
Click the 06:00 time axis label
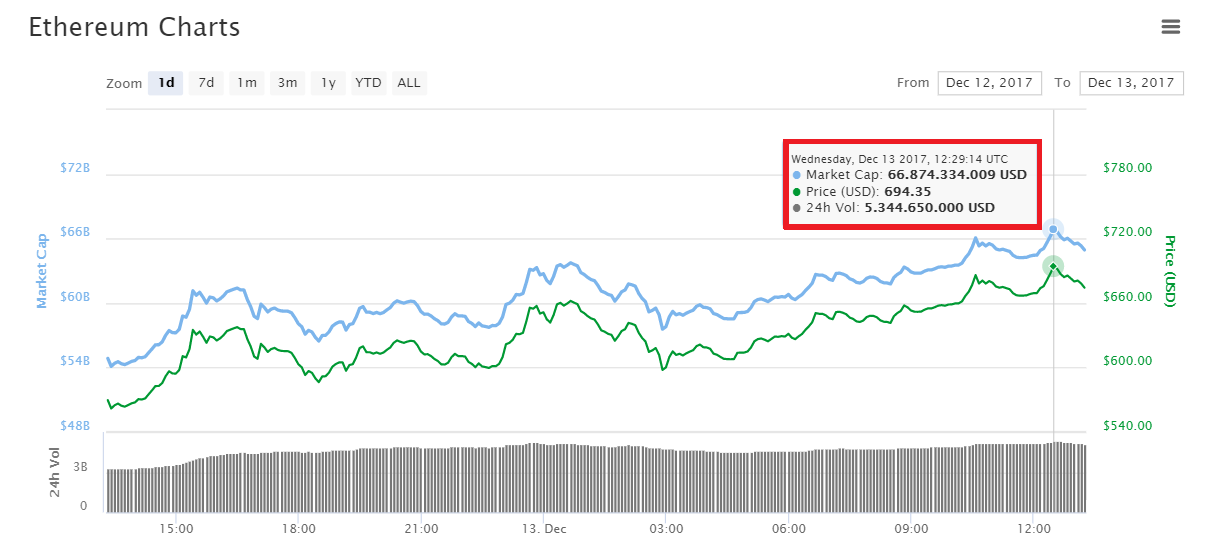click(789, 528)
